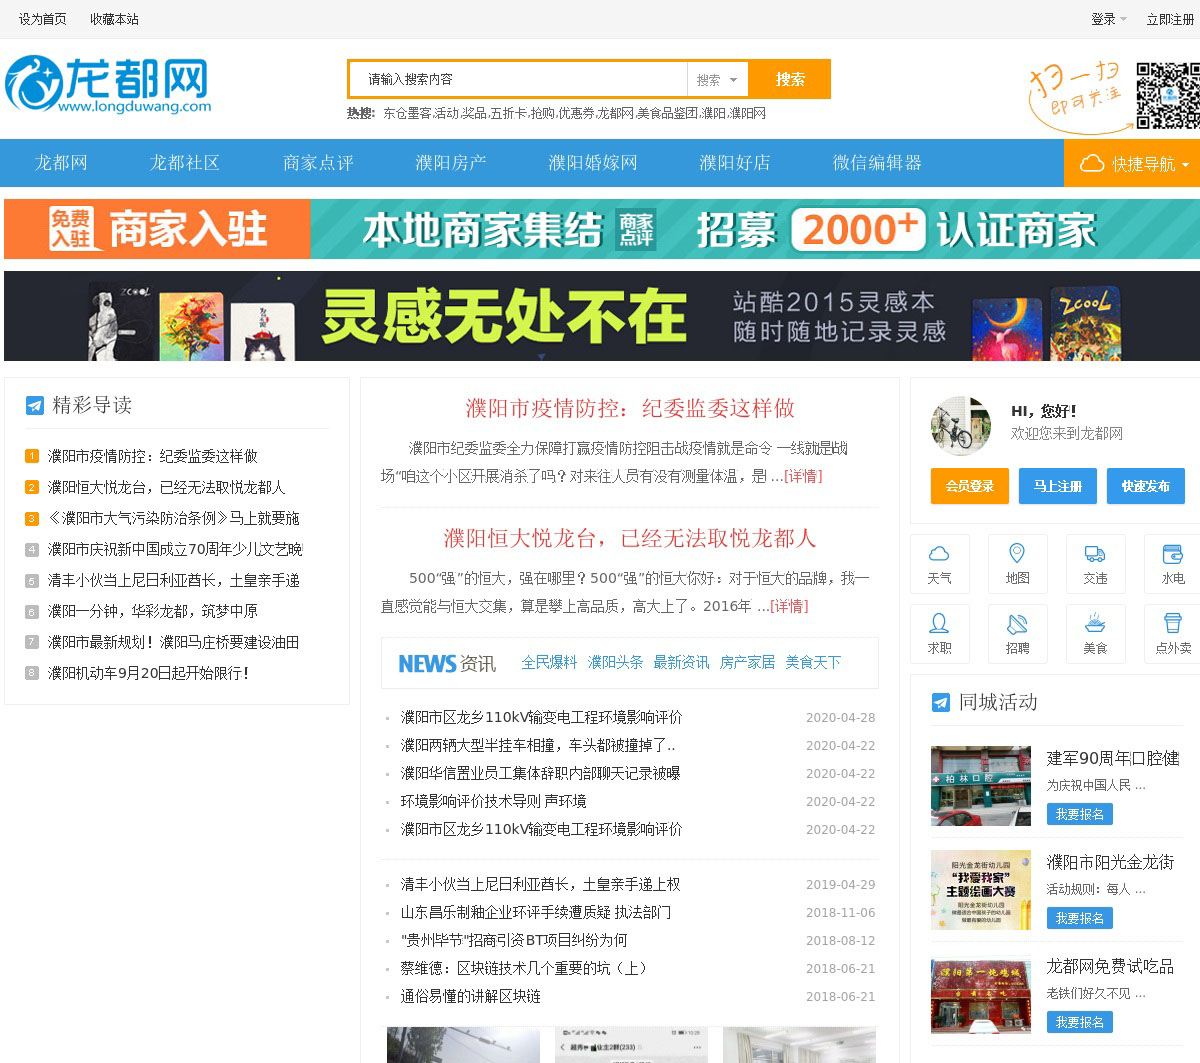The image size is (1200, 1063).
Task: Open 《濮阳市大气污染防治条例》马上就要施 item
Action: click(174, 518)
